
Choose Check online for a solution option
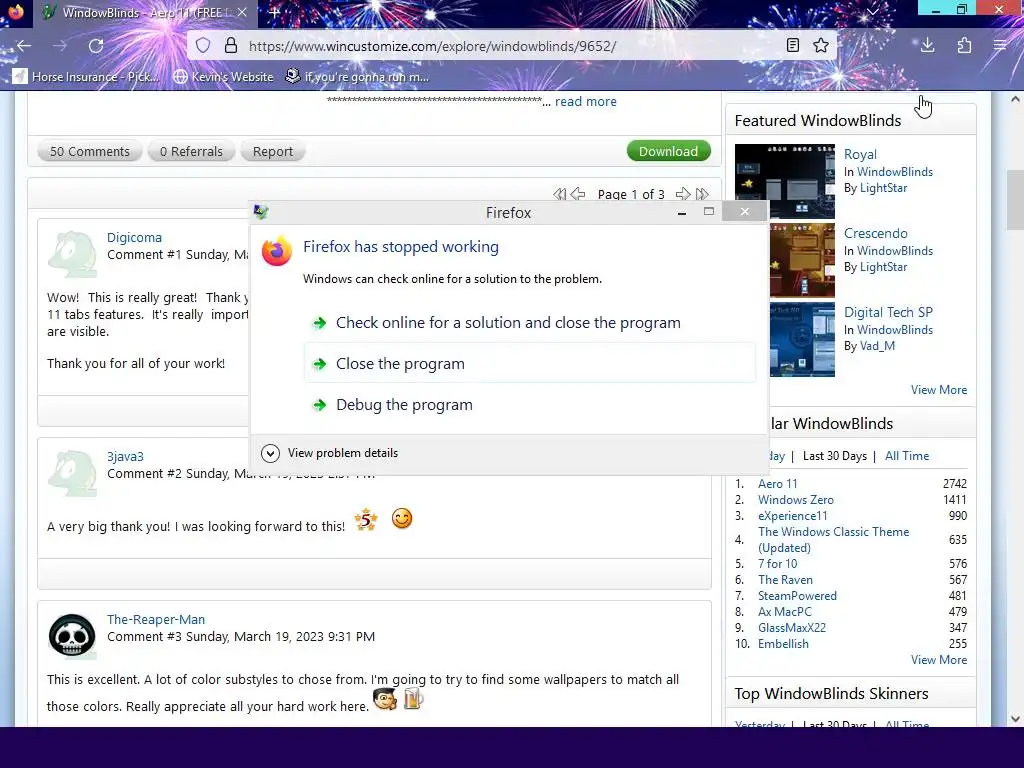pyautogui.click(x=530, y=323)
